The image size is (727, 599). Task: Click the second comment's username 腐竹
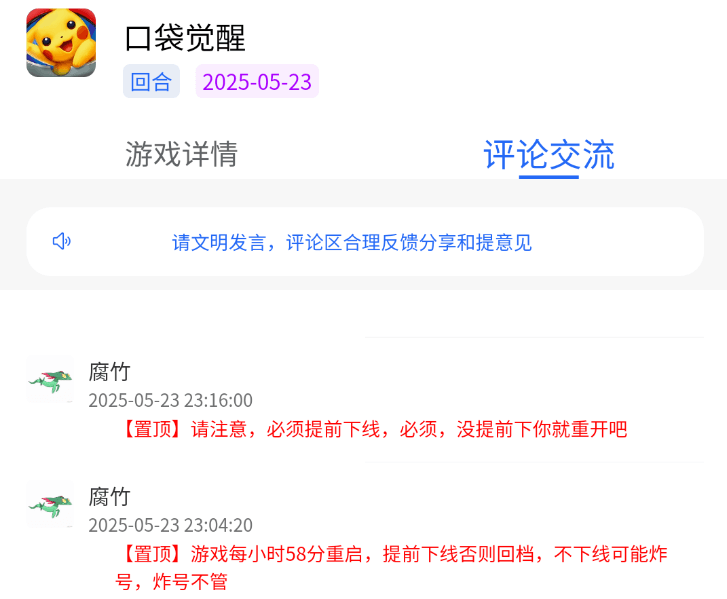[x=109, y=497]
